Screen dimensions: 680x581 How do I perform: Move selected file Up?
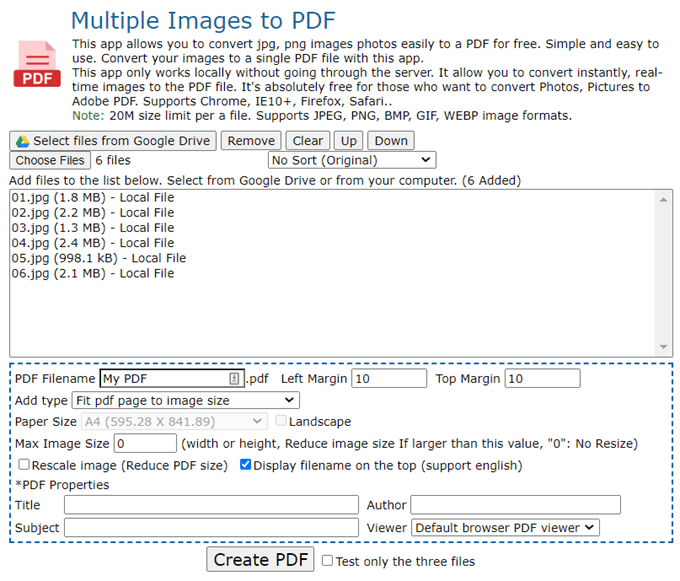pos(349,141)
